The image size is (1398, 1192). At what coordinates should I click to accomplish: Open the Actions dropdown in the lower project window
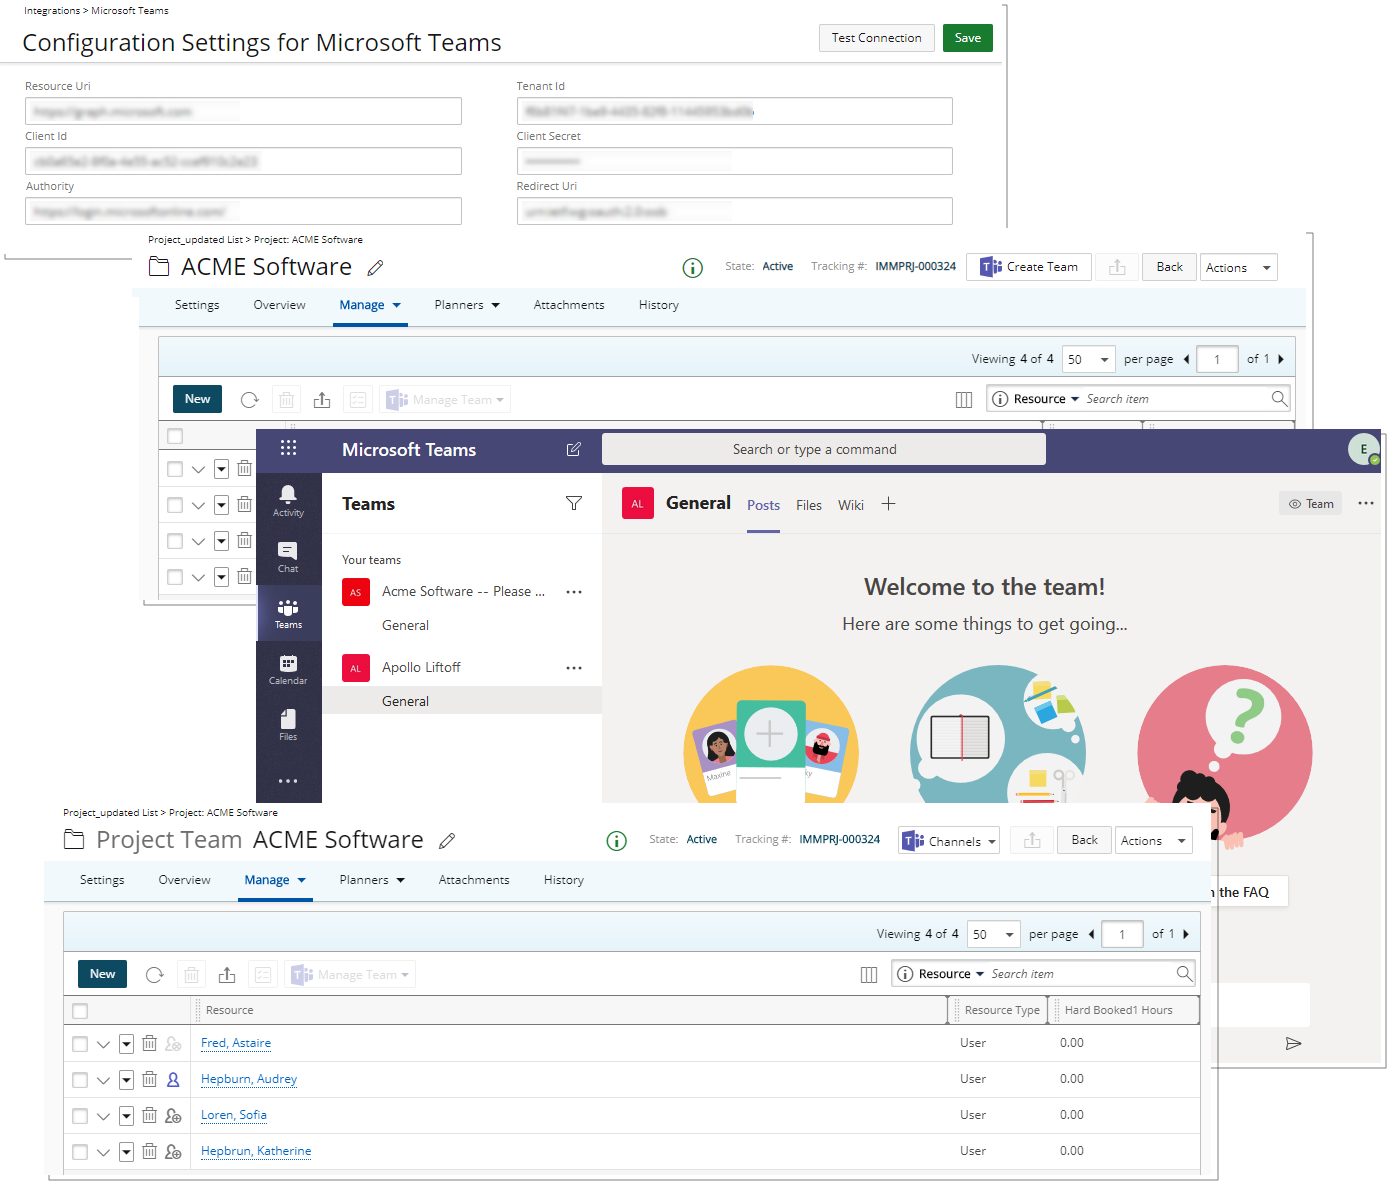(1154, 841)
